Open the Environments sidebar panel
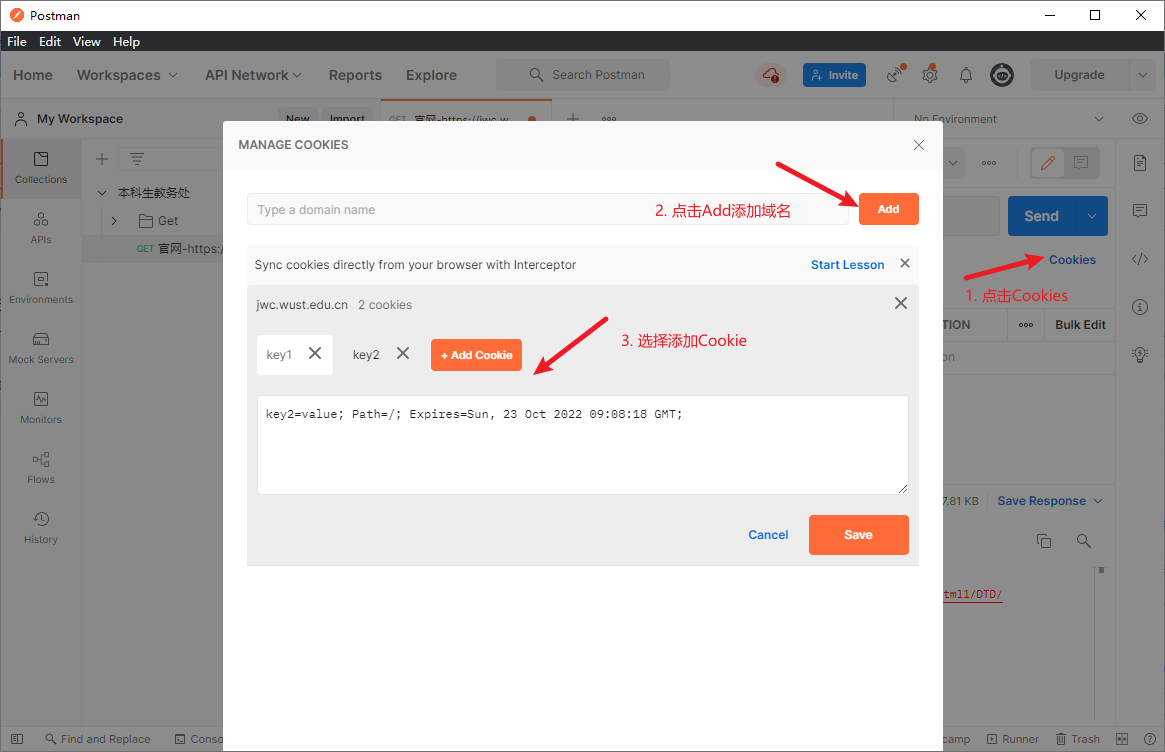 [41, 288]
